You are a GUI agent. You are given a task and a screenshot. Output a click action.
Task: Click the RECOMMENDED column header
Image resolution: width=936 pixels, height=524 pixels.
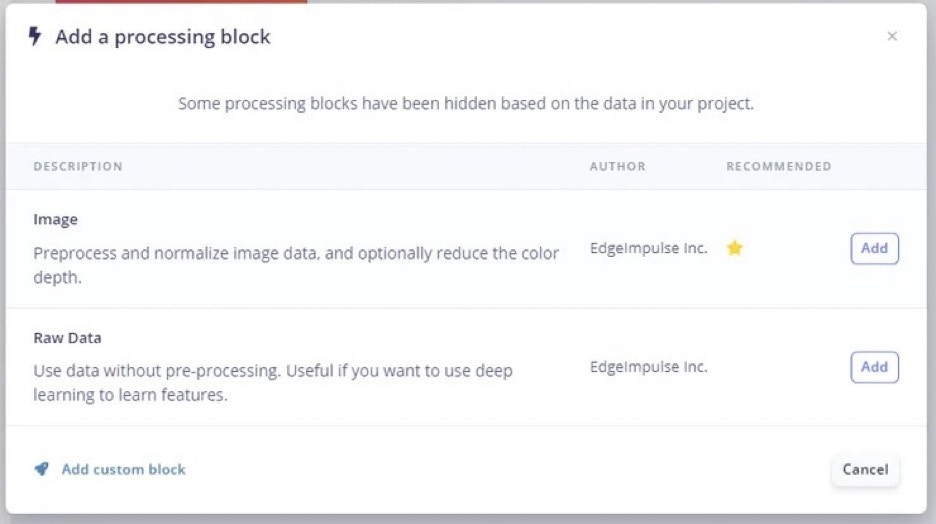[778, 166]
